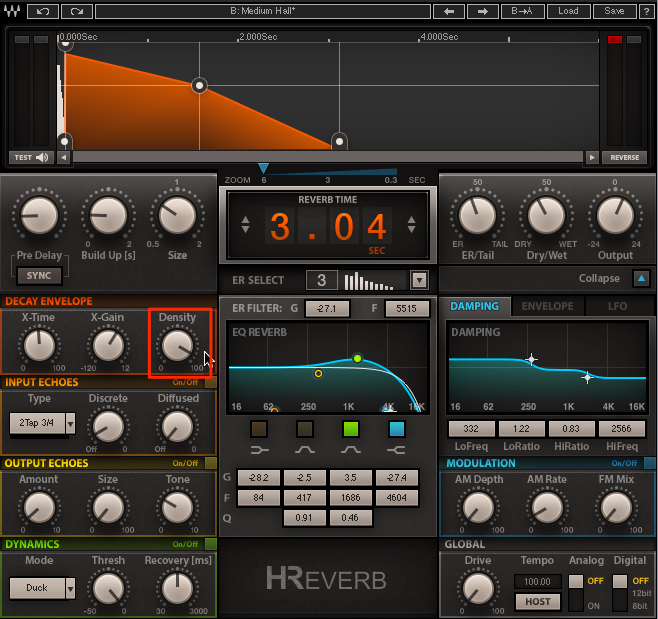Toggle Input Echoes On/Off
The width and height of the screenshot is (658, 619).
(x=211, y=382)
